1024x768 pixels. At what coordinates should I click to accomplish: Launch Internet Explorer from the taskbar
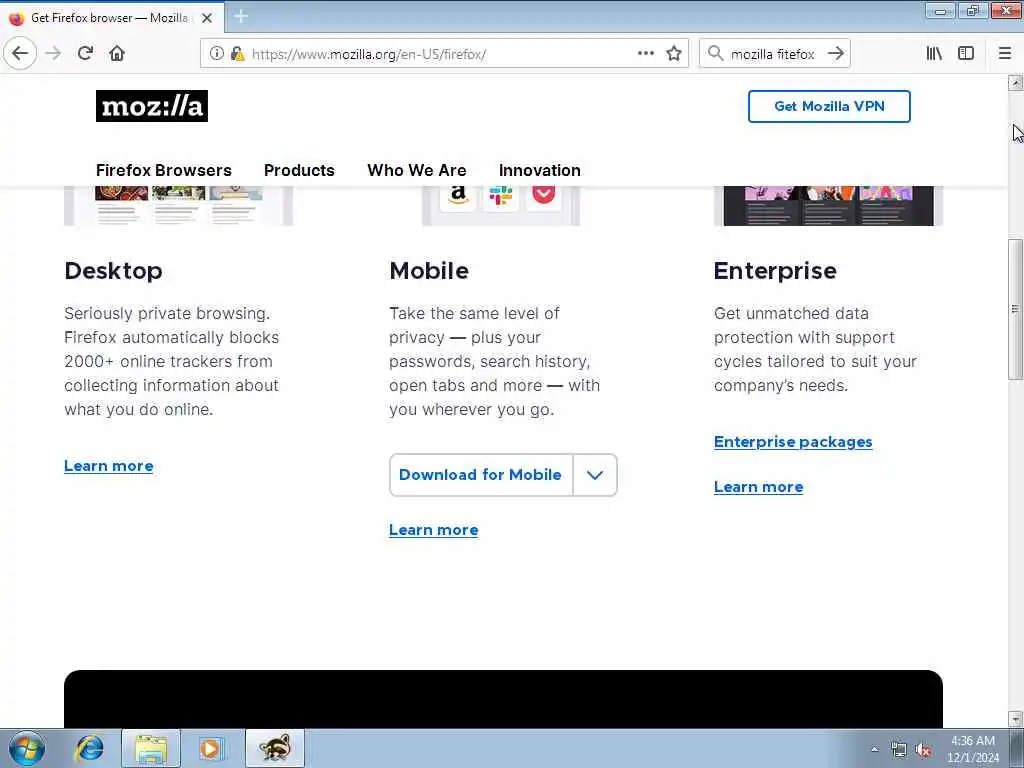(x=89, y=748)
